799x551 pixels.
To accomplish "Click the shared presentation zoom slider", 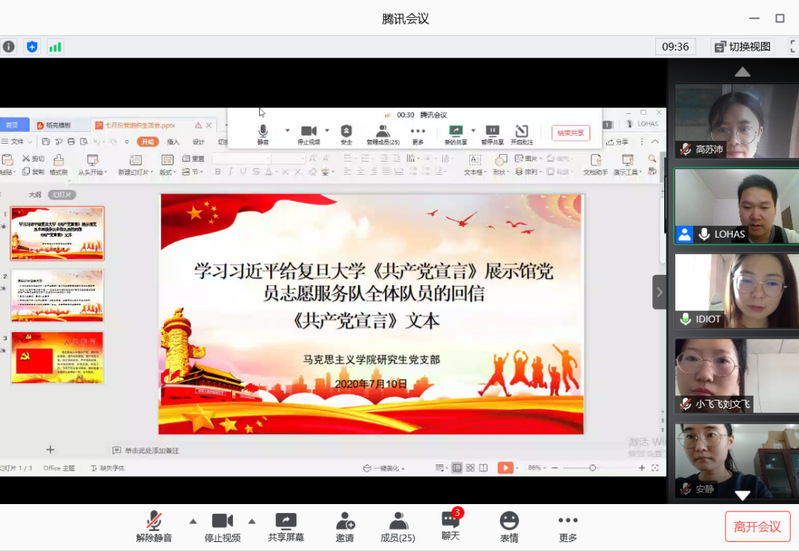I will pos(592,467).
